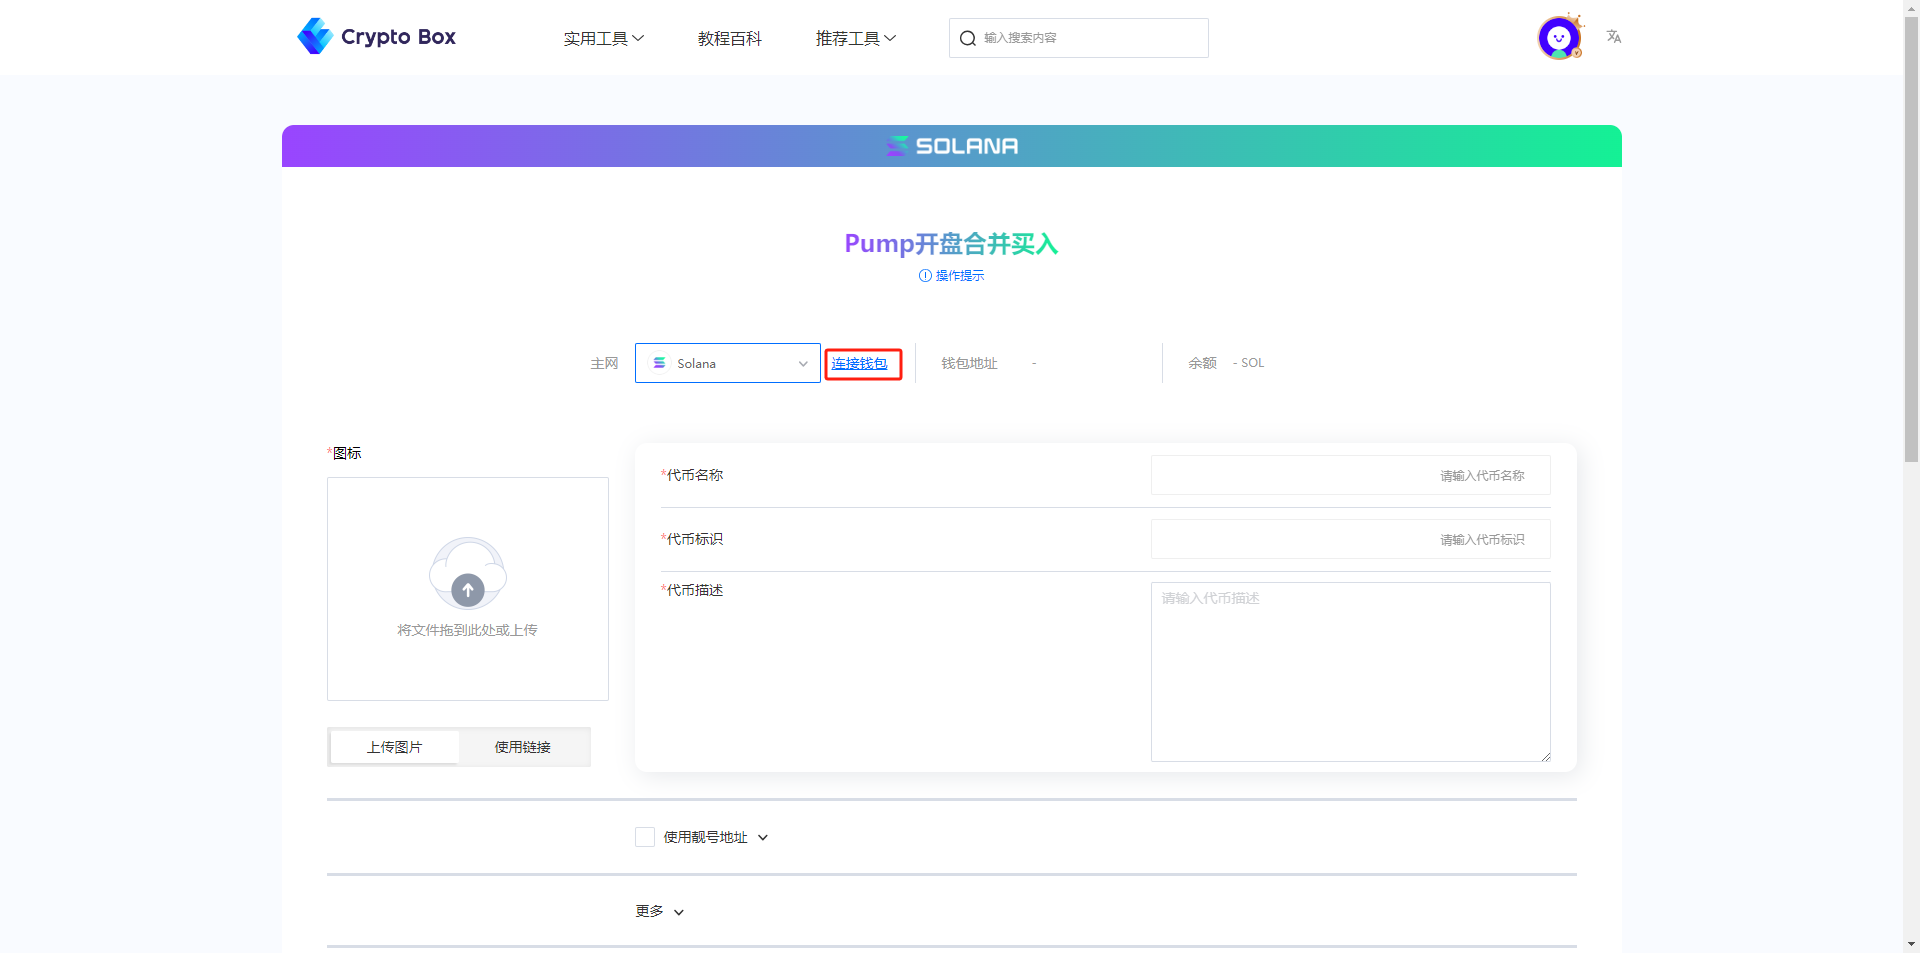Click the 钱包地址 label text
The image size is (1920, 953).
click(969, 363)
